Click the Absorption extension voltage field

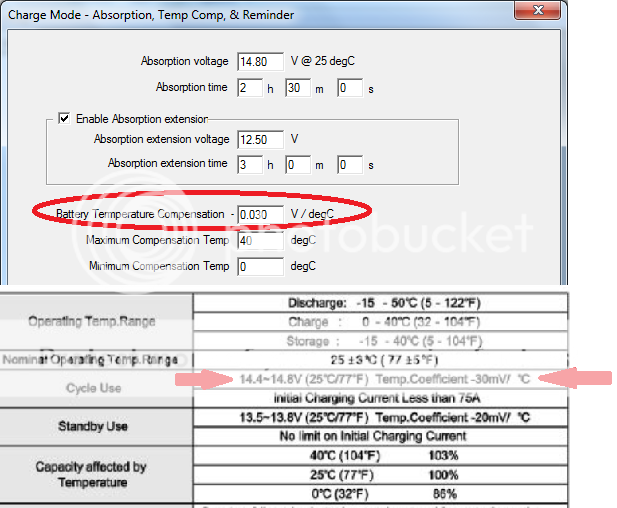click(260, 139)
